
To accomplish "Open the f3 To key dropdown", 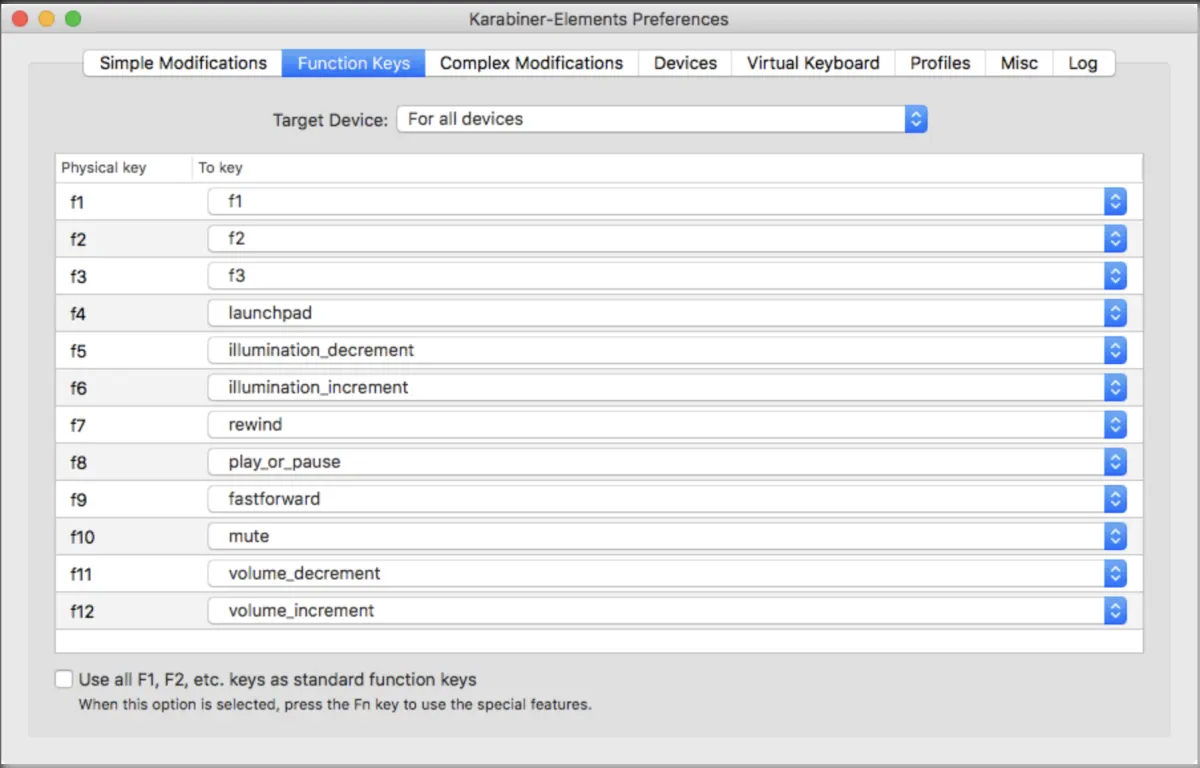I will tap(668, 276).
